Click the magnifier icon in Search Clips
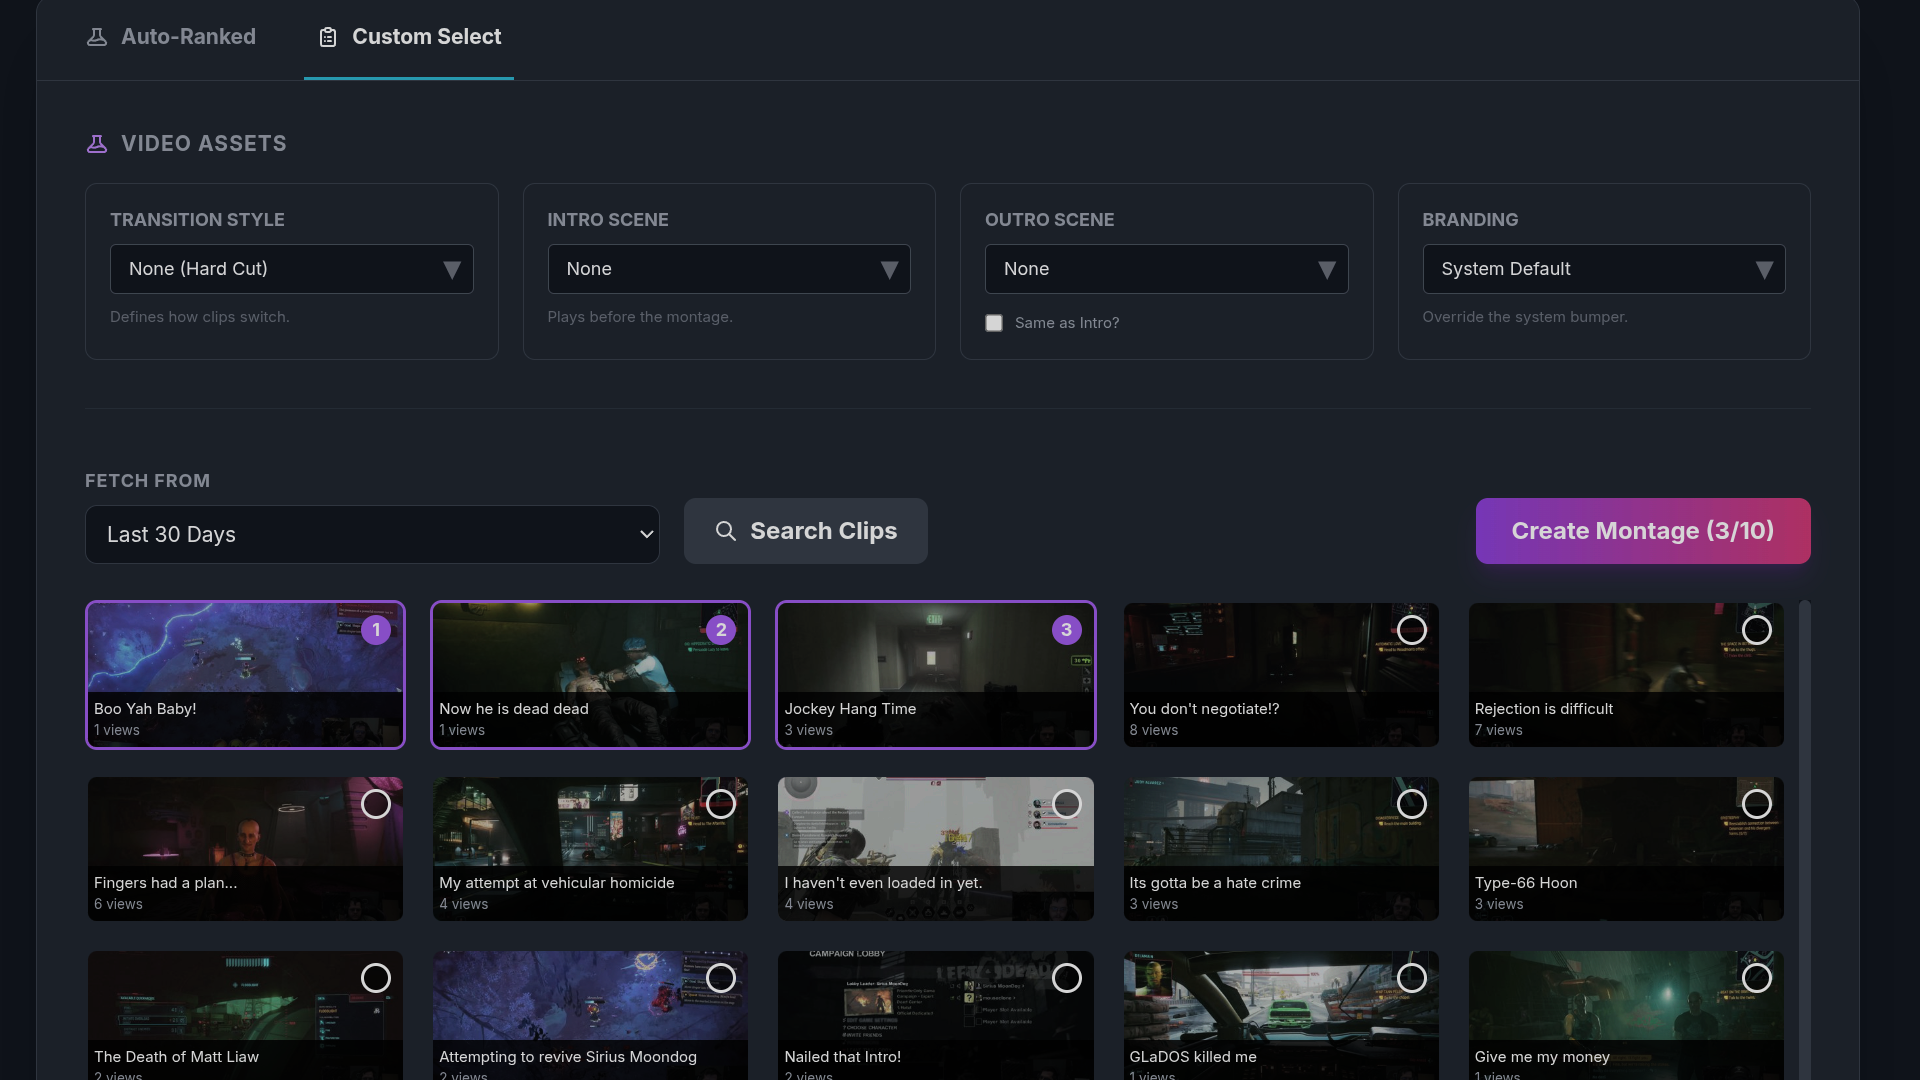This screenshot has height=1080, width=1920. tap(726, 531)
